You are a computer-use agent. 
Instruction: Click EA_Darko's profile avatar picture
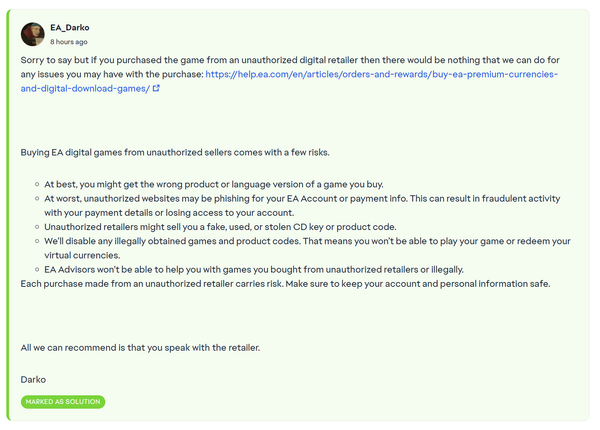point(32,34)
